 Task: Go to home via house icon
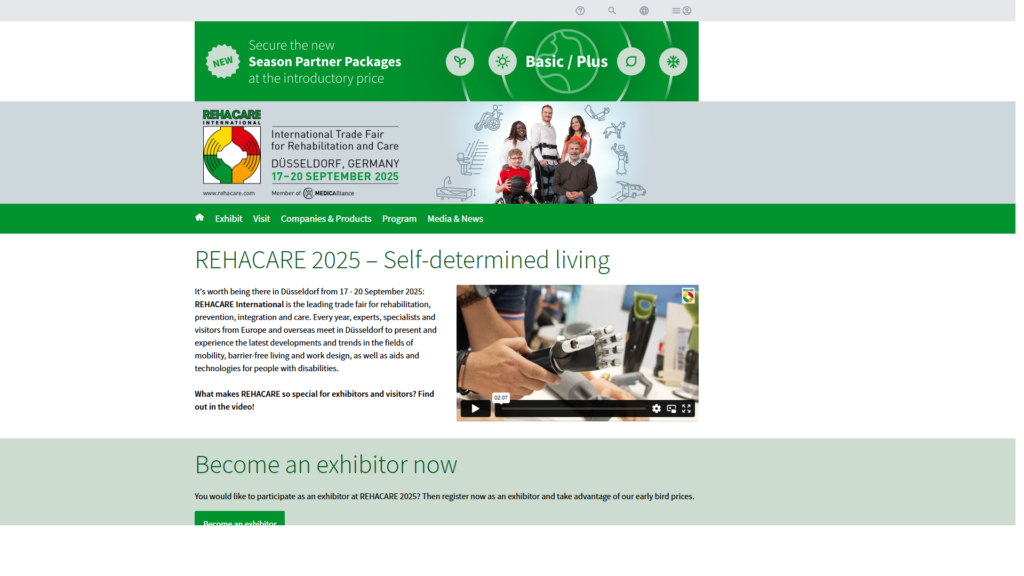200,218
